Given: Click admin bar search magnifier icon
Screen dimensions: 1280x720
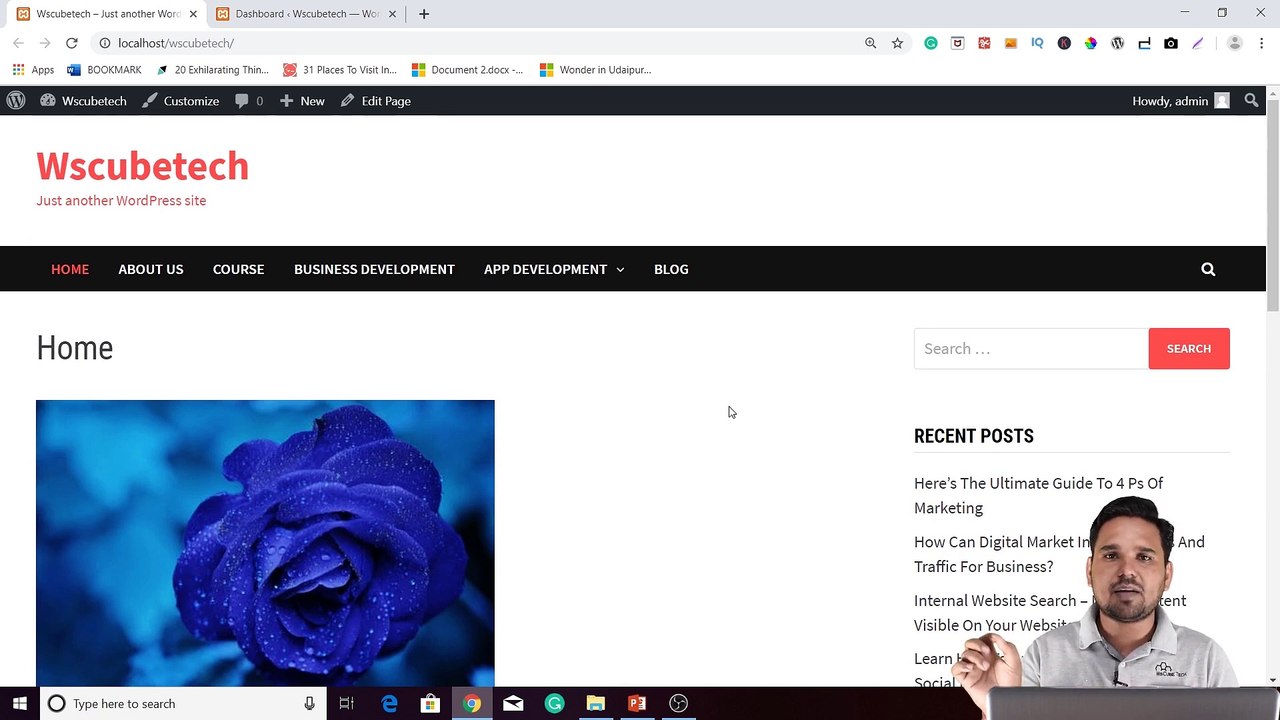Looking at the screenshot, I should coord(1251,101).
